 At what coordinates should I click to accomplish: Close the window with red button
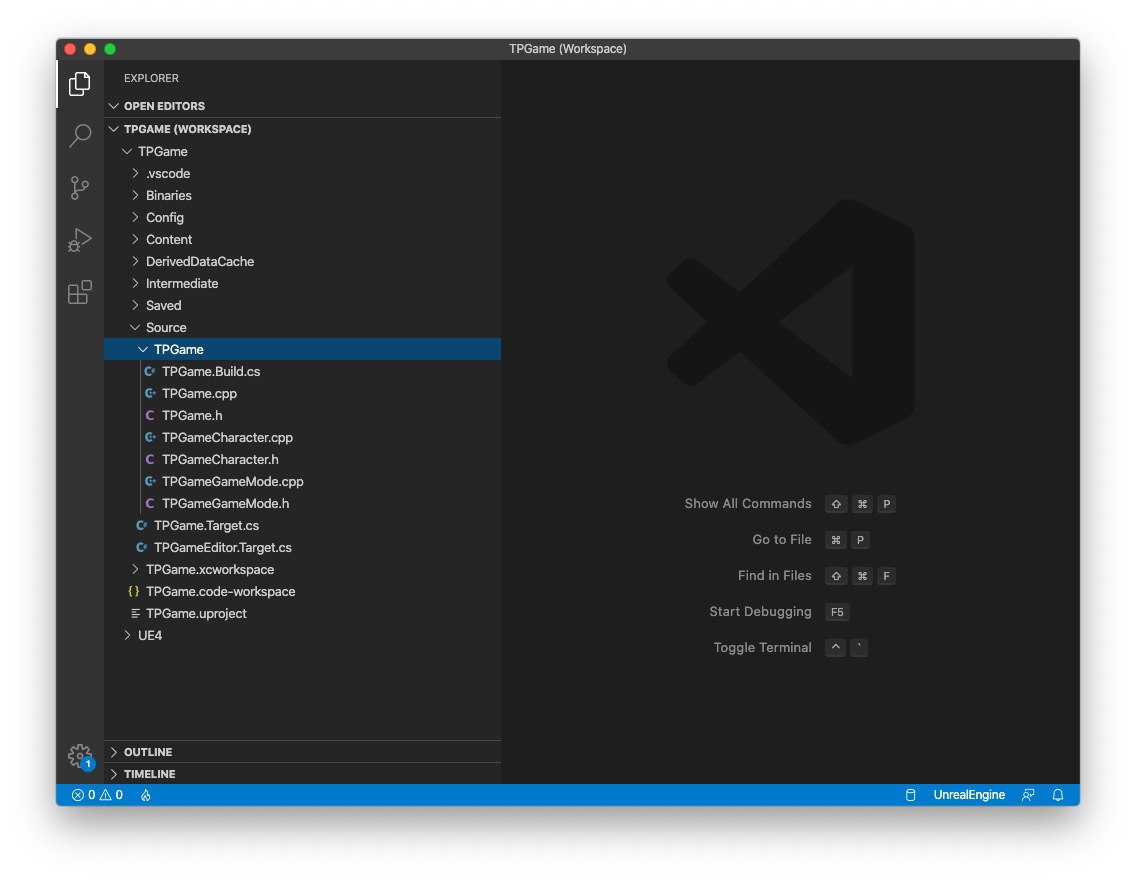(x=70, y=49)
